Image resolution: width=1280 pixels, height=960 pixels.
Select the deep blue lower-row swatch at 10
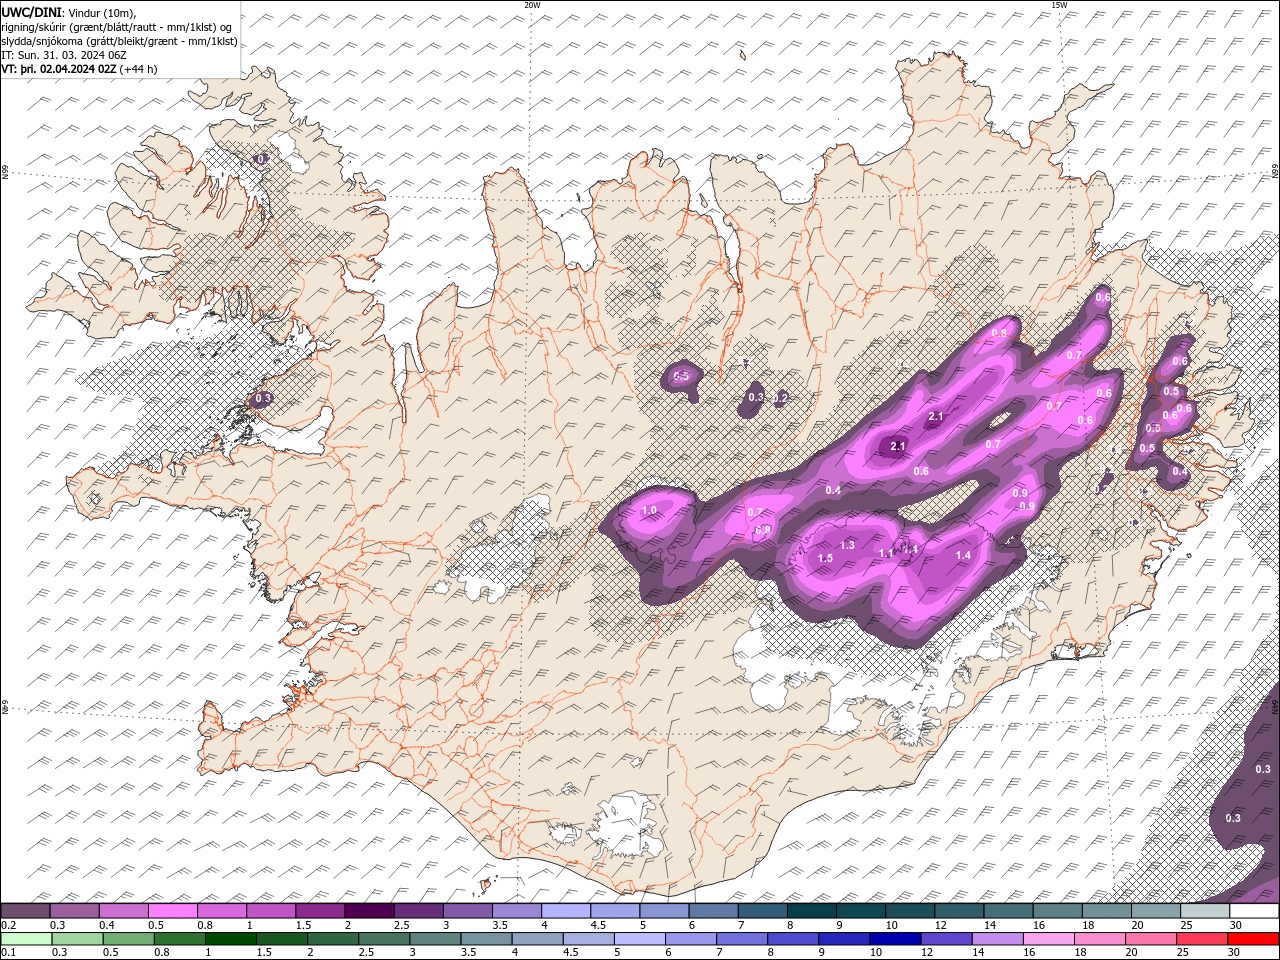click(x=895, y=939)
